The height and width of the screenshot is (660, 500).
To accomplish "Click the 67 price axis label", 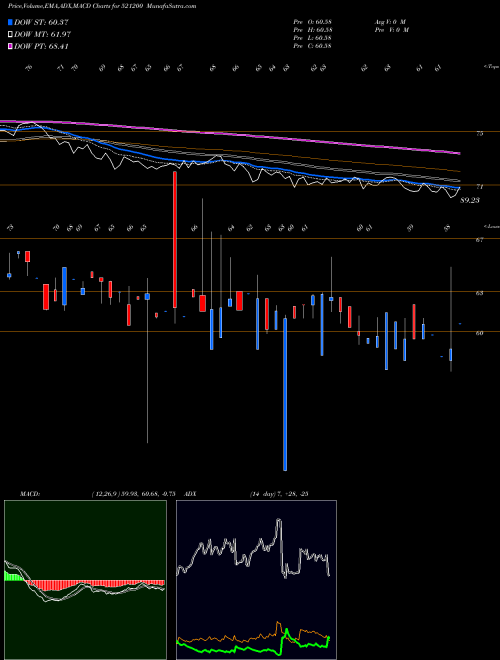I will click(x=479, y=240).
